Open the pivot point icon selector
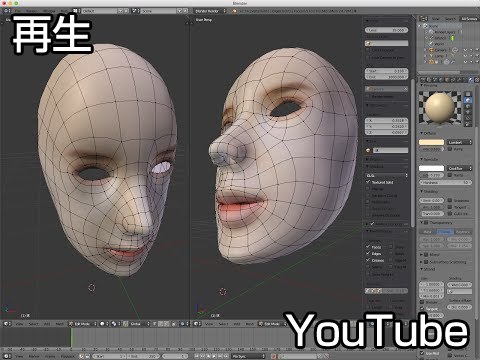Viewport: 480px width, 360px height. pyautogui.click(x=114, y=324)
